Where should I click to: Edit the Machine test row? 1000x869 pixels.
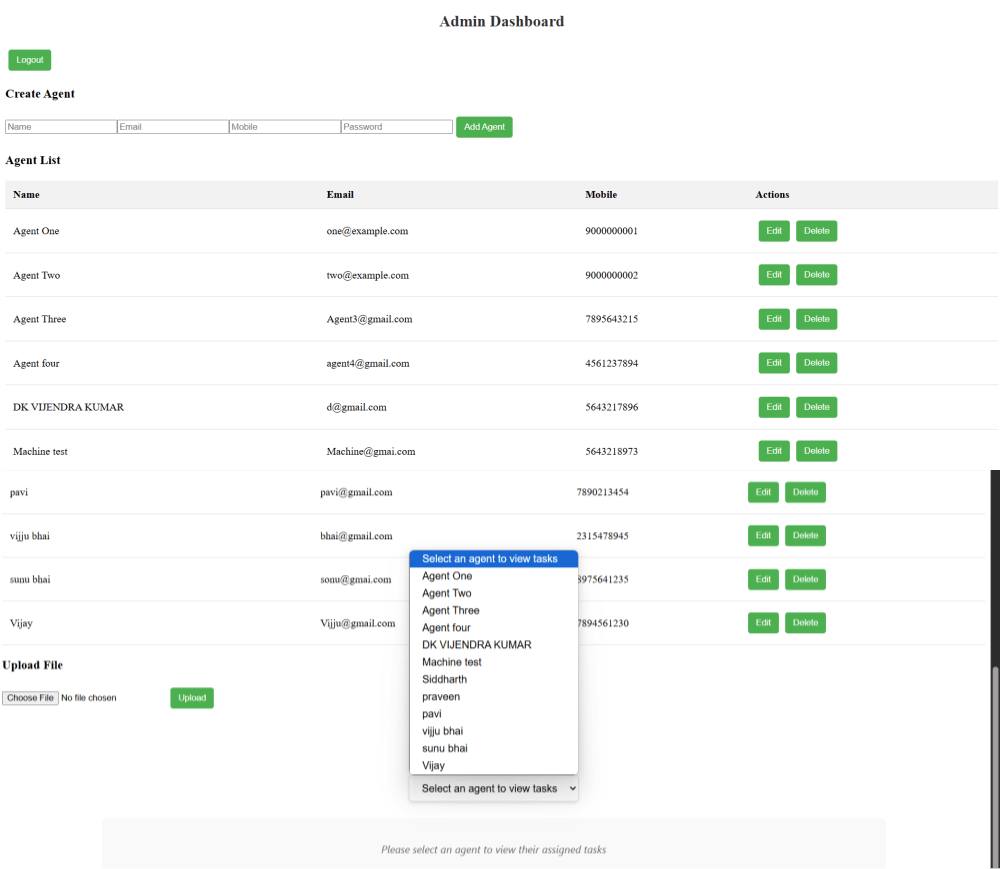tap(774, 451)
